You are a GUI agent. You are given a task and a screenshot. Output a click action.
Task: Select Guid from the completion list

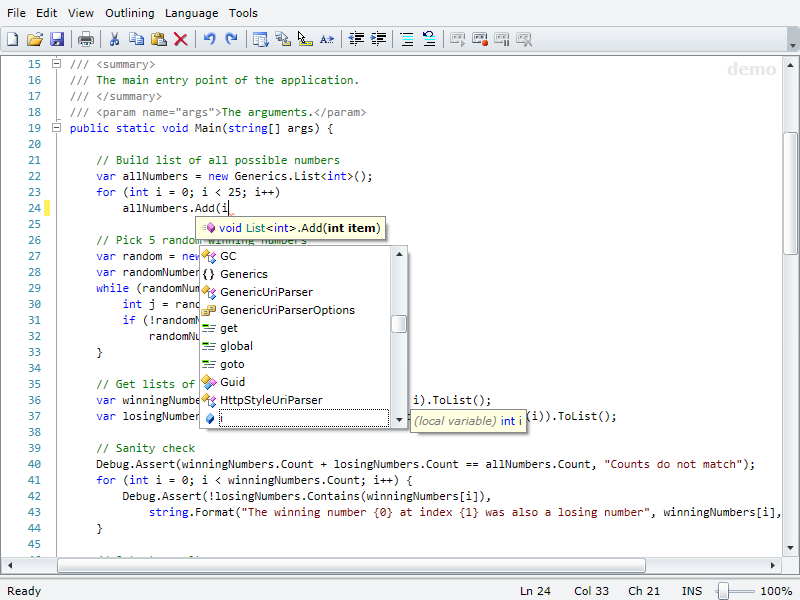pos(295,382)
